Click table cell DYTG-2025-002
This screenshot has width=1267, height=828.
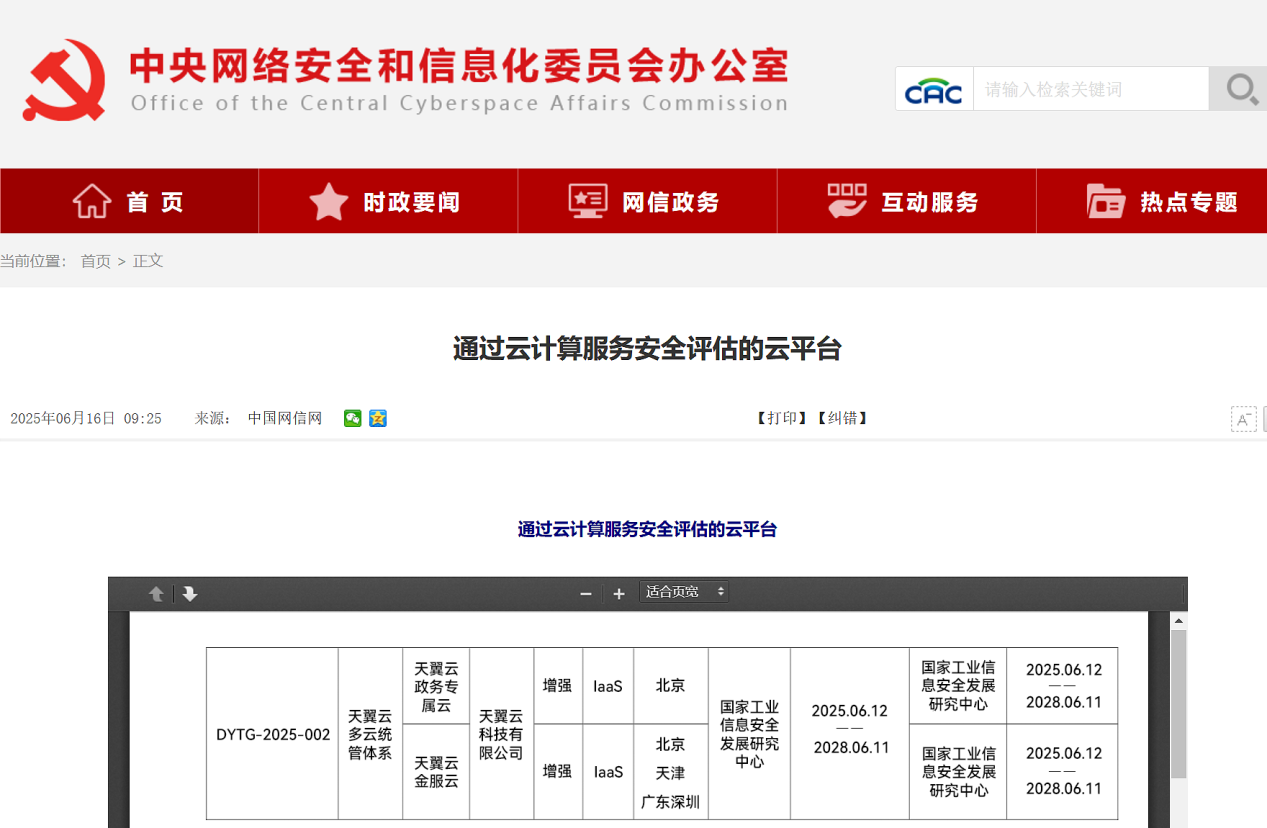point(273,734)
